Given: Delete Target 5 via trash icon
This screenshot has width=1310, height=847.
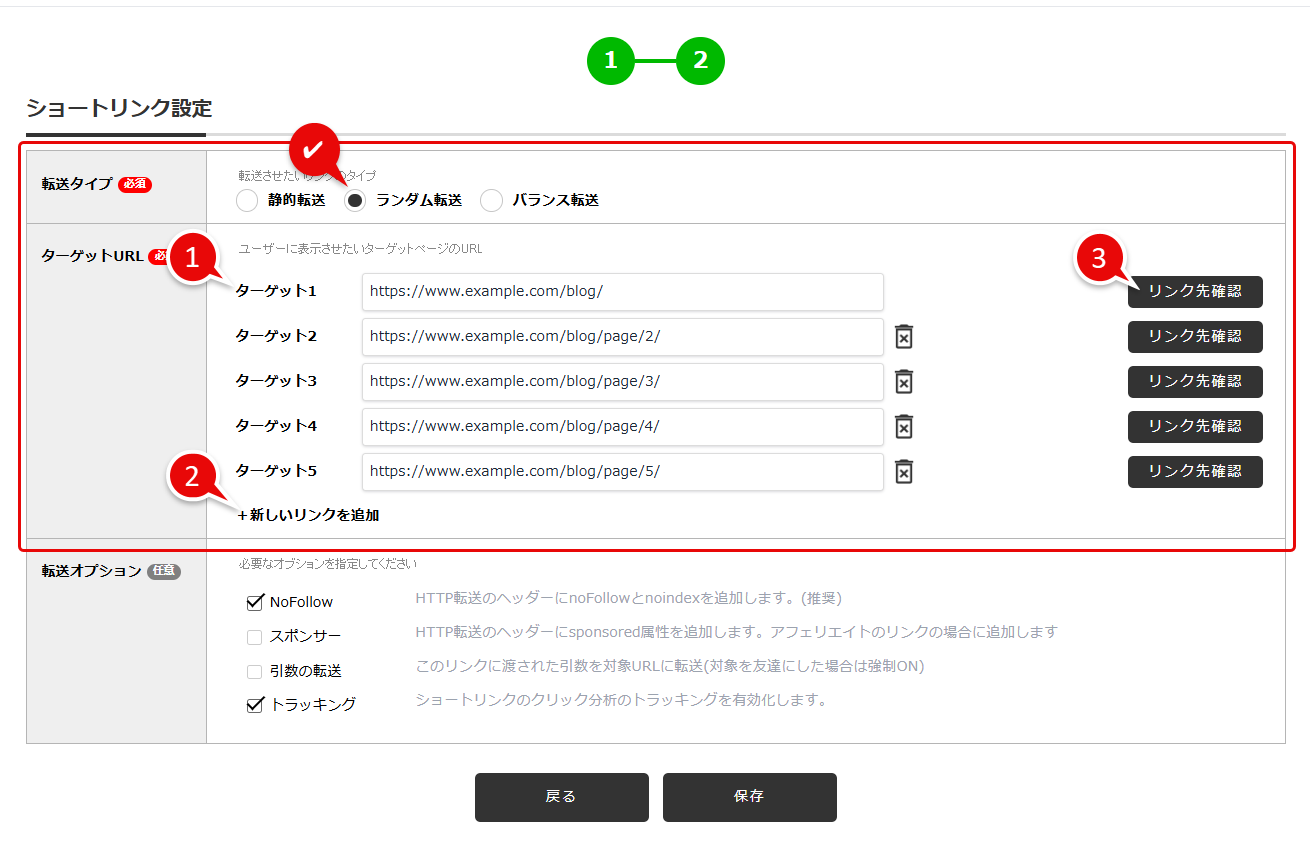Looking at the screenshot, I should coord(903,472).
